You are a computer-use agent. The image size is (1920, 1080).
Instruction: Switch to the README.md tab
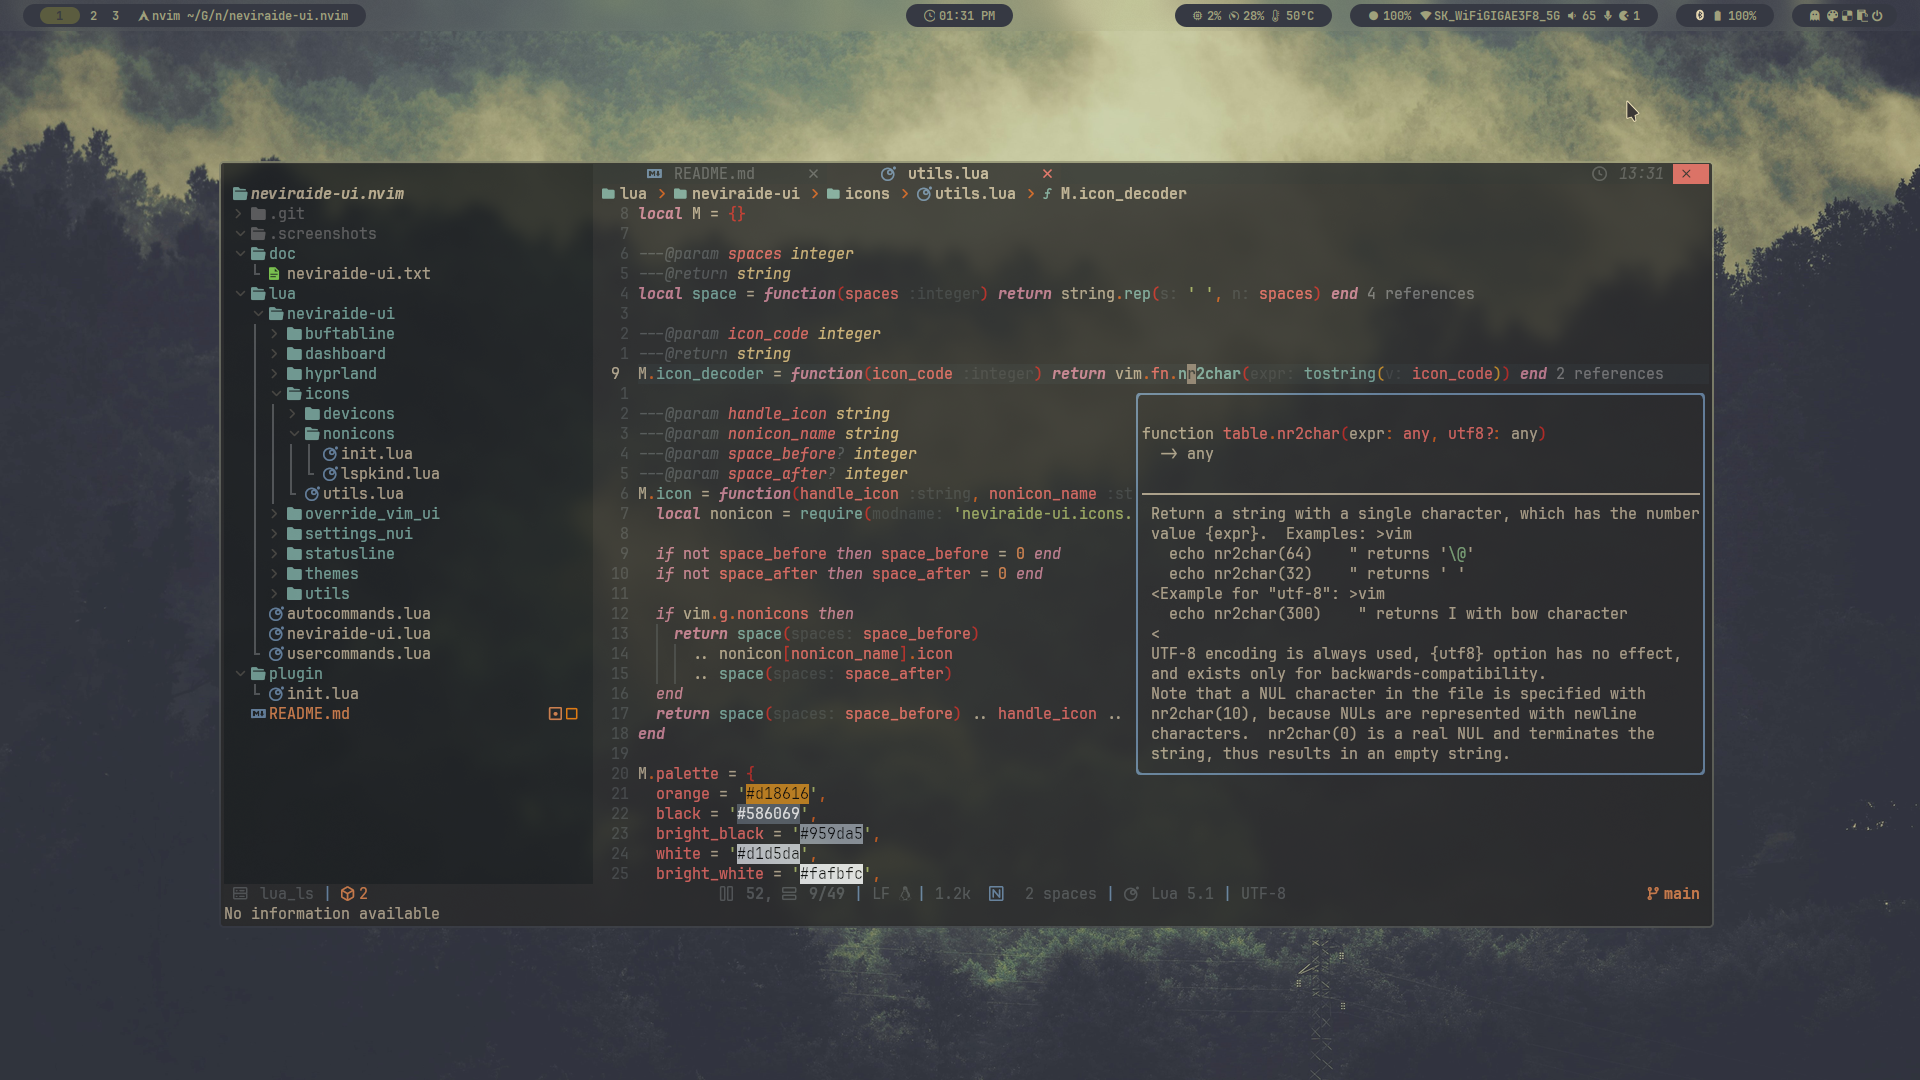click(x=713, y=174)
